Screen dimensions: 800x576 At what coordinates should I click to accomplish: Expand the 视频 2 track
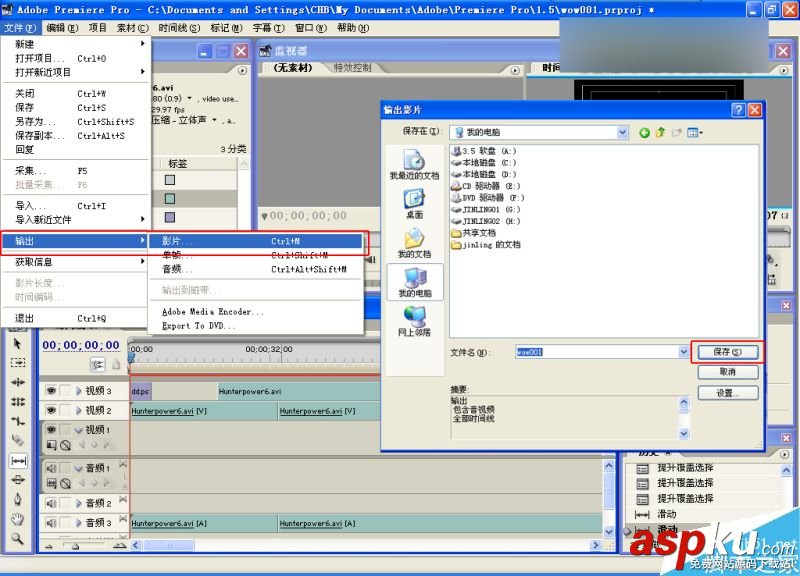[x=79, y=410]
